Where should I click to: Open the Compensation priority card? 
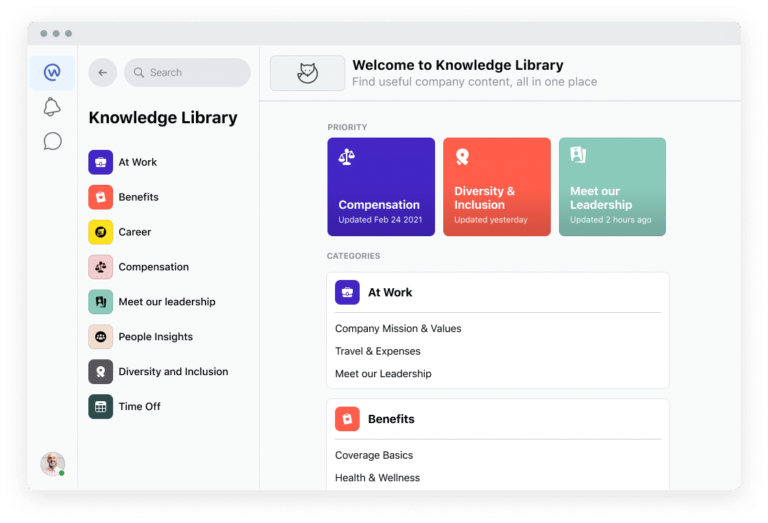[381, 187]
